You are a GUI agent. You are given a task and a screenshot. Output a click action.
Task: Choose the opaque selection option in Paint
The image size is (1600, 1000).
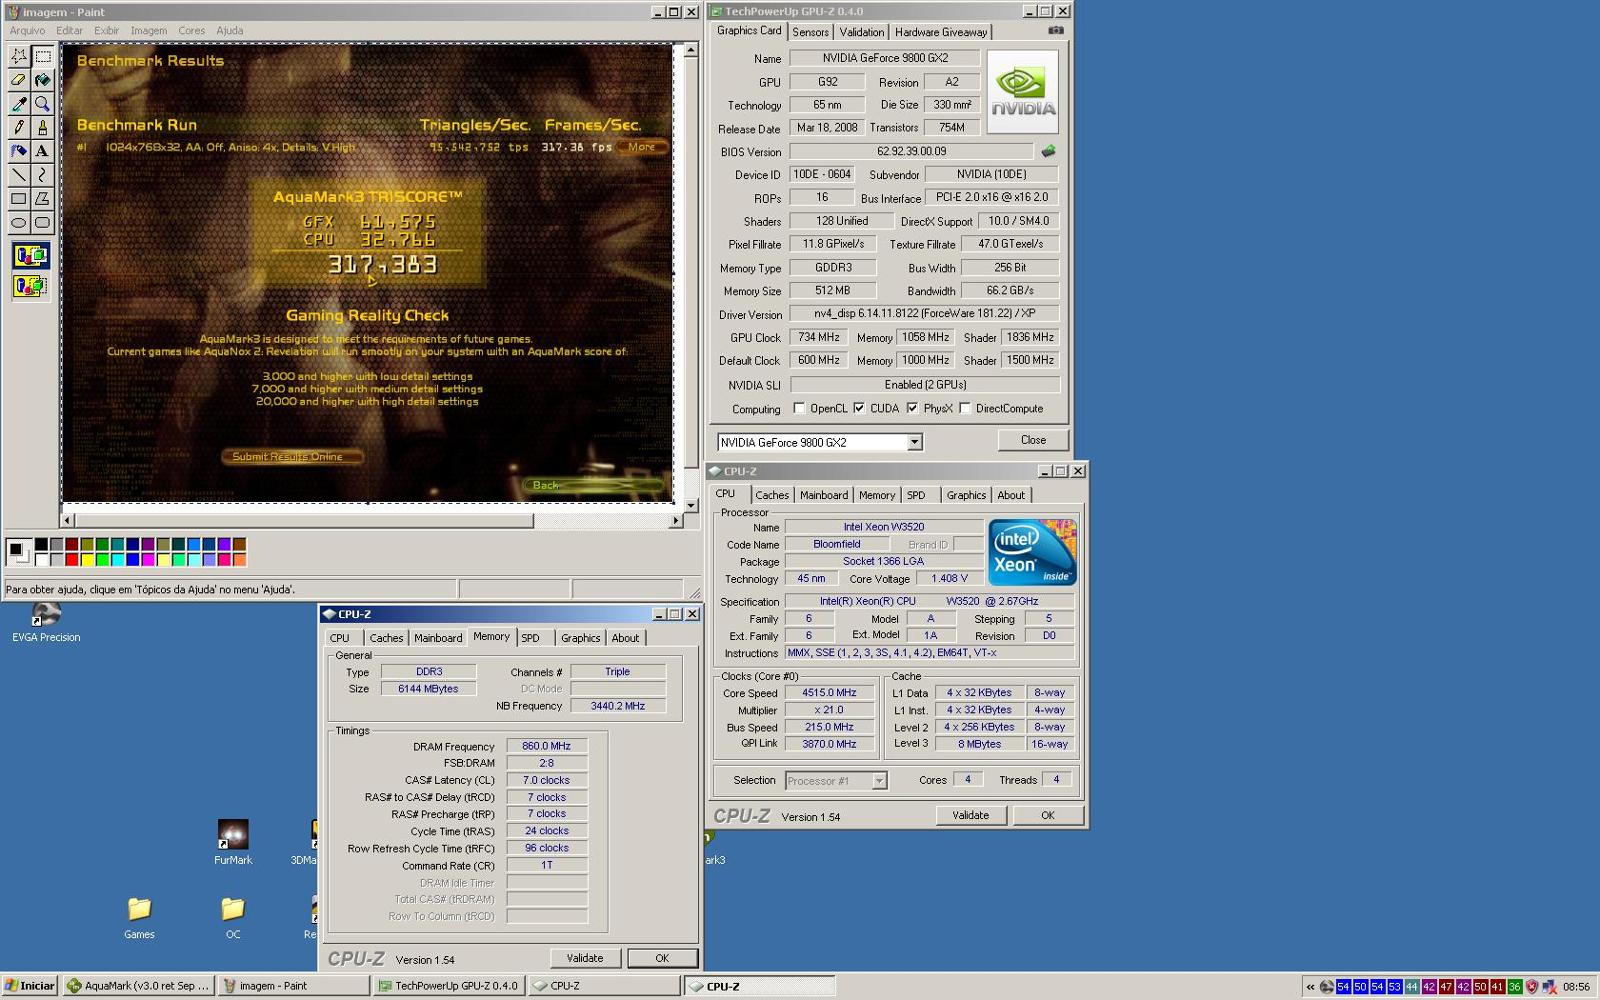tap(31, 256)
